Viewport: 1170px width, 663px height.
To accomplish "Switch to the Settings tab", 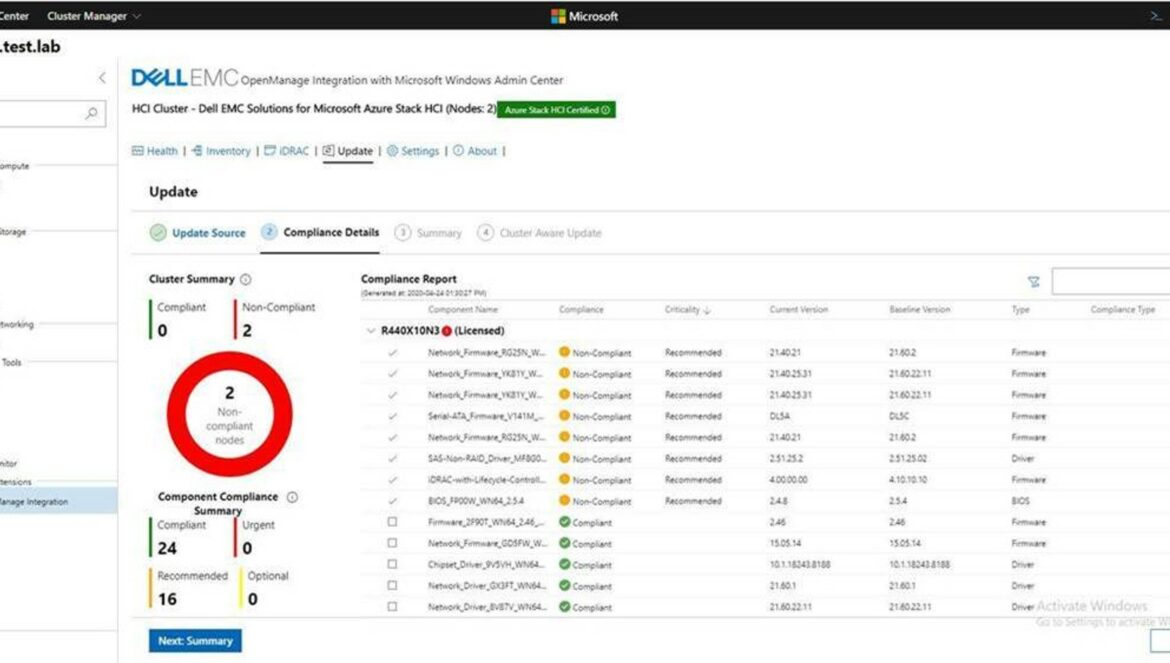I will (413, 151).
